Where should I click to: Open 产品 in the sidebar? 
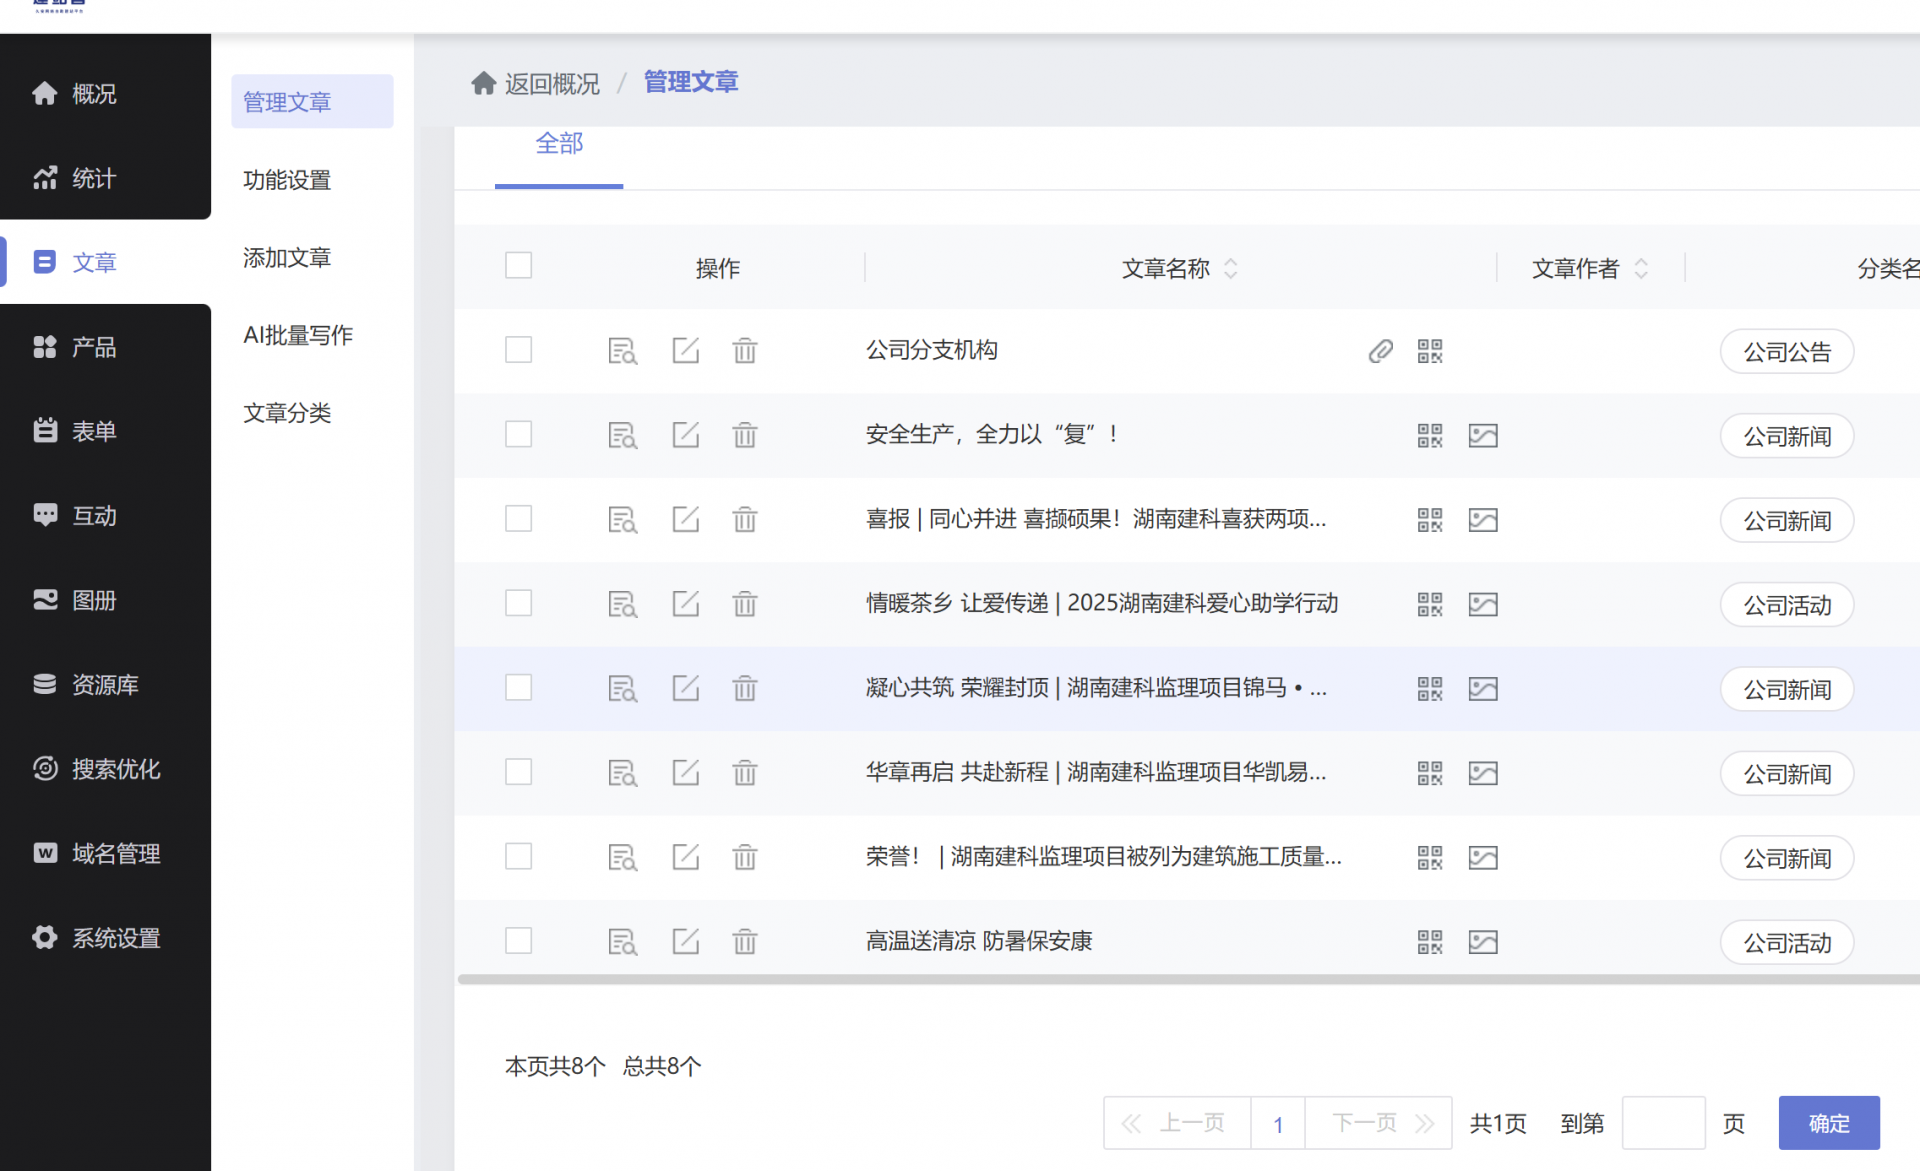pos(105,347)
